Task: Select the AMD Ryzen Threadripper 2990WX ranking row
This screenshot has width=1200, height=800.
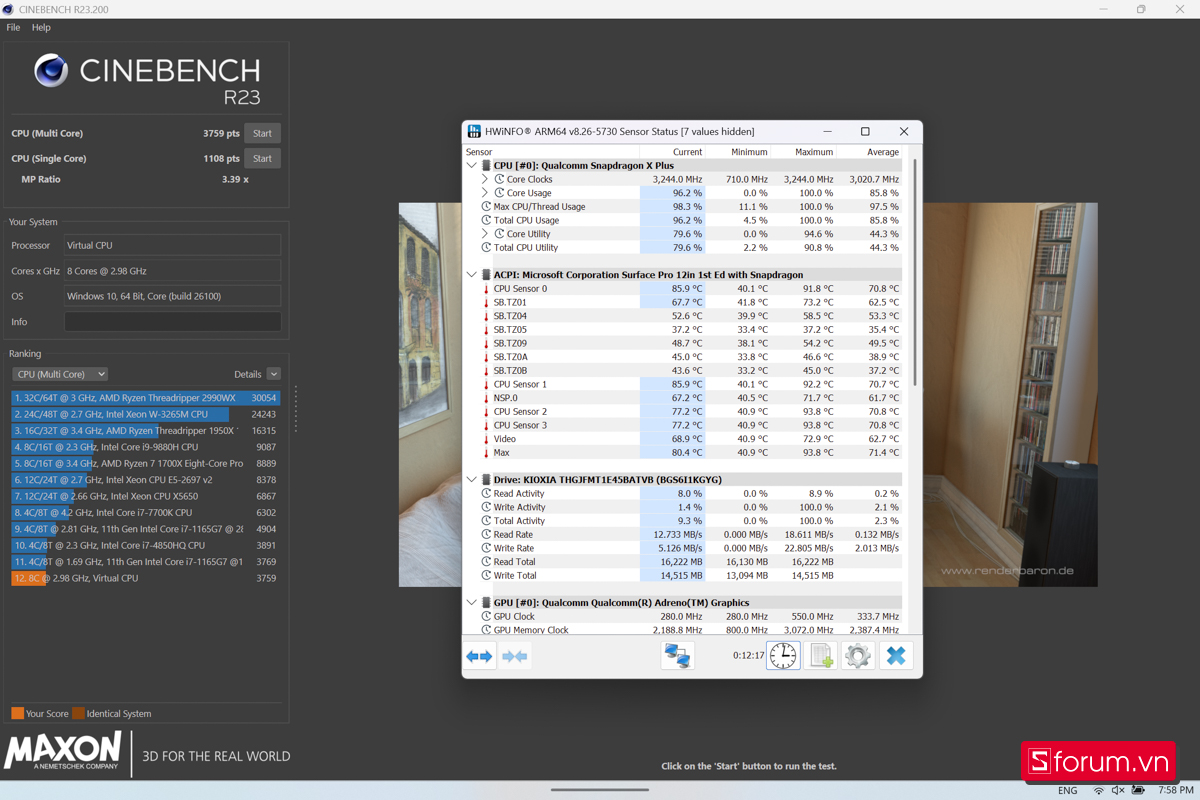Action: [x=145, y=398]
